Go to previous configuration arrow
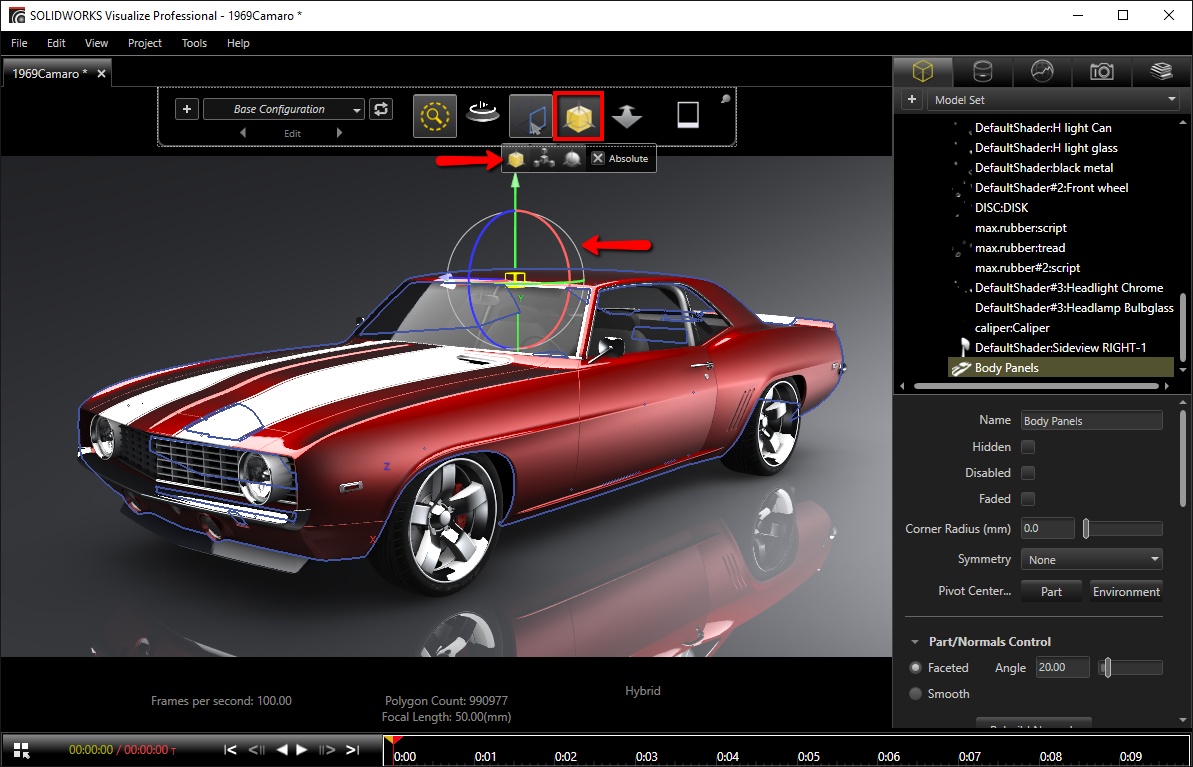 [243, 132]
